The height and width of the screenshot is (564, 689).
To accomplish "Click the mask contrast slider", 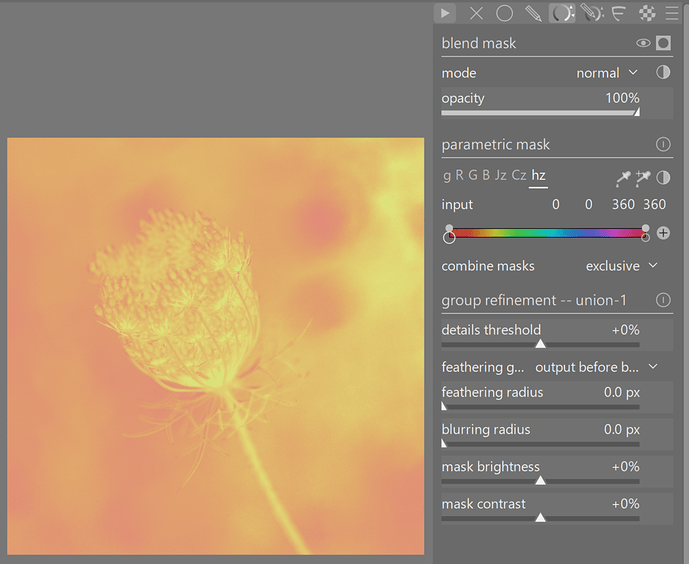I will 540,519.
